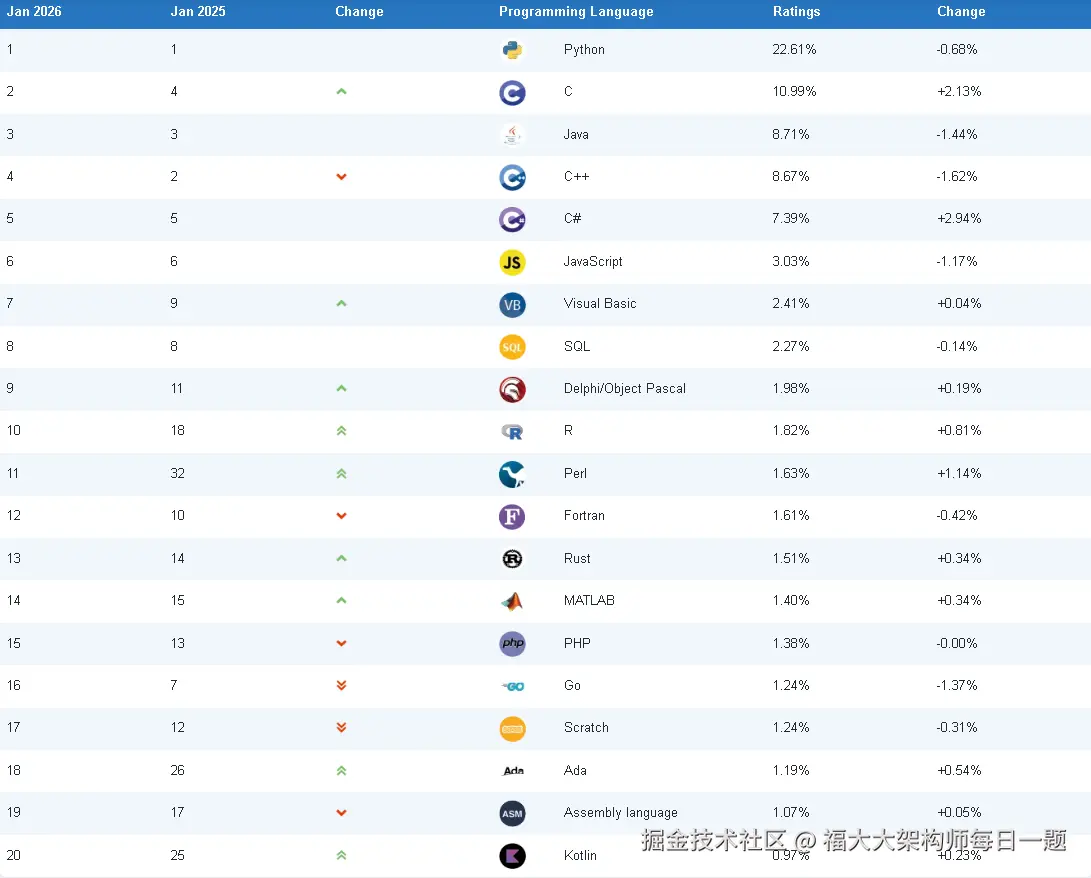Click the C language logo icon
This screenshot has width=1091, height=878.
point(512,93)
